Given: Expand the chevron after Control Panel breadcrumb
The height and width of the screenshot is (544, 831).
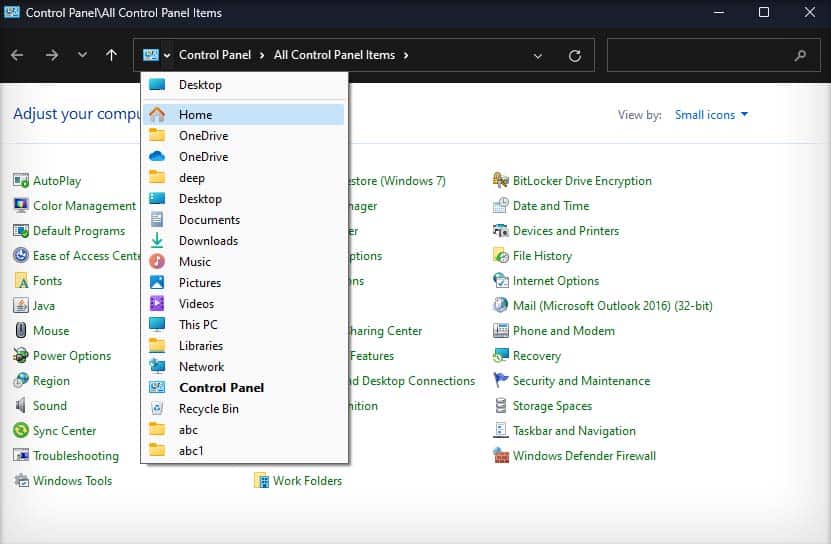Looking at the screenshot, I should point(262,55).
